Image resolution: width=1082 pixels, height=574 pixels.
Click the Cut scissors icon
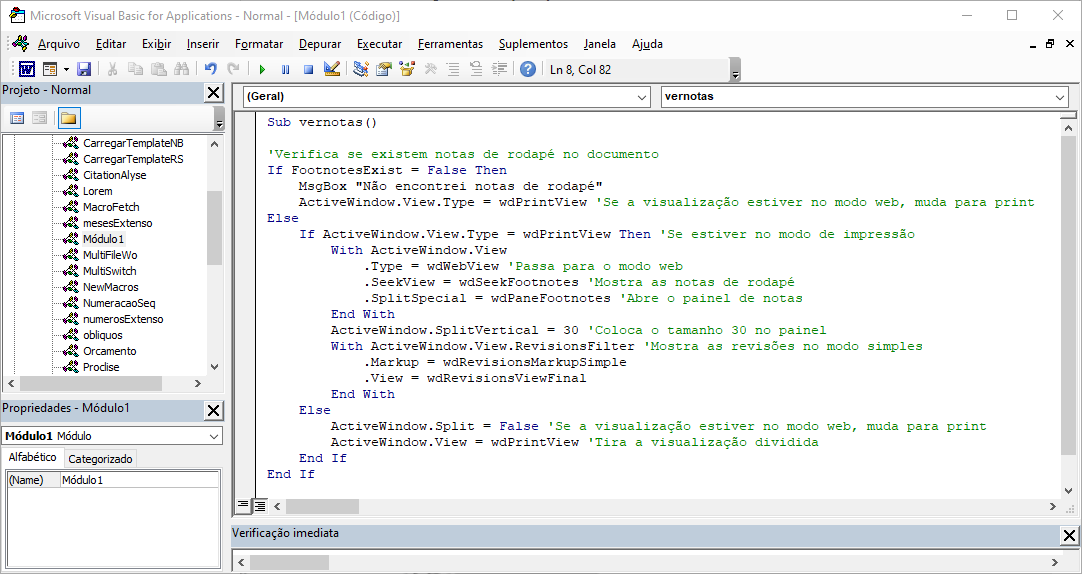(112, 69)
